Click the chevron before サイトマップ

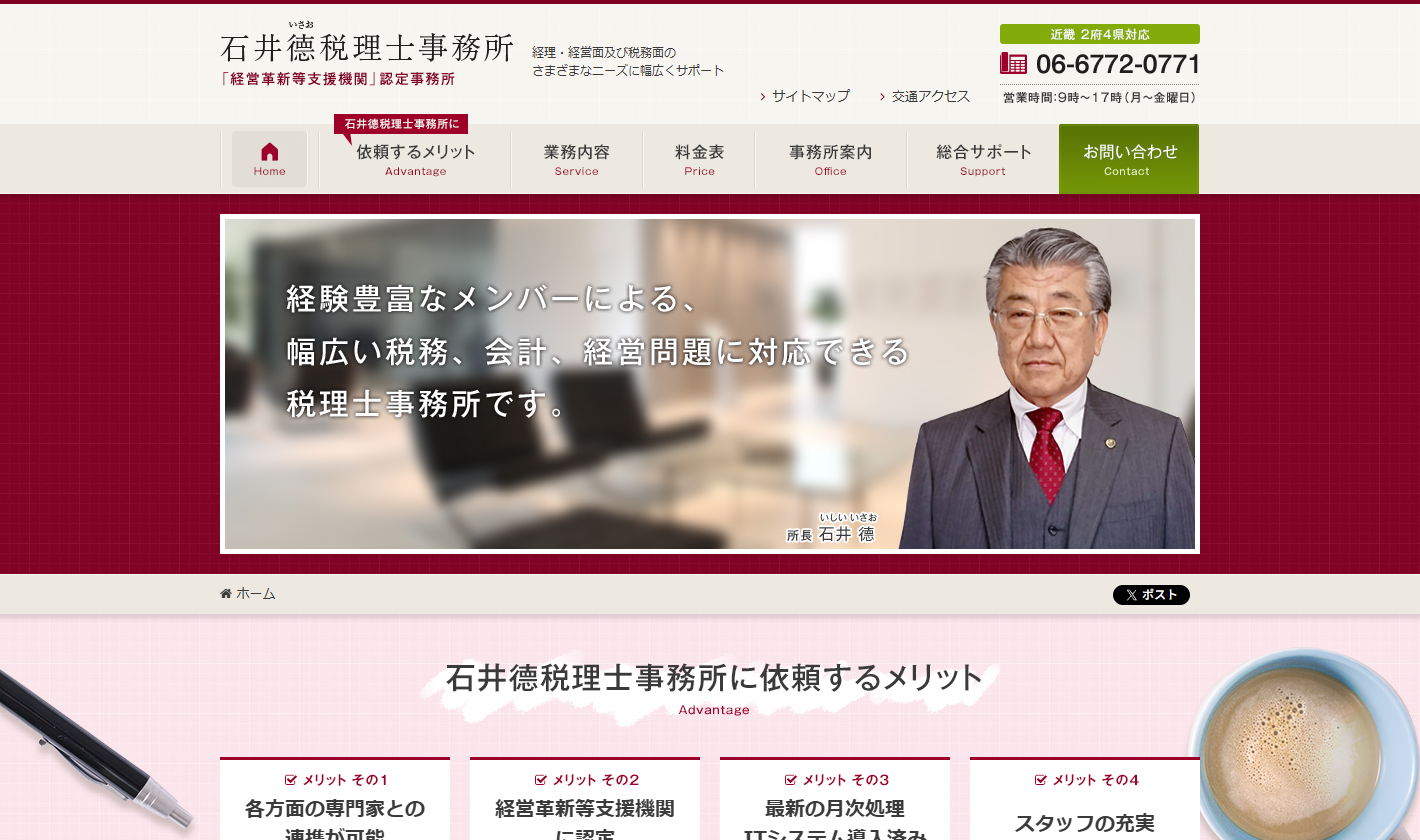(x=761, y=96)
